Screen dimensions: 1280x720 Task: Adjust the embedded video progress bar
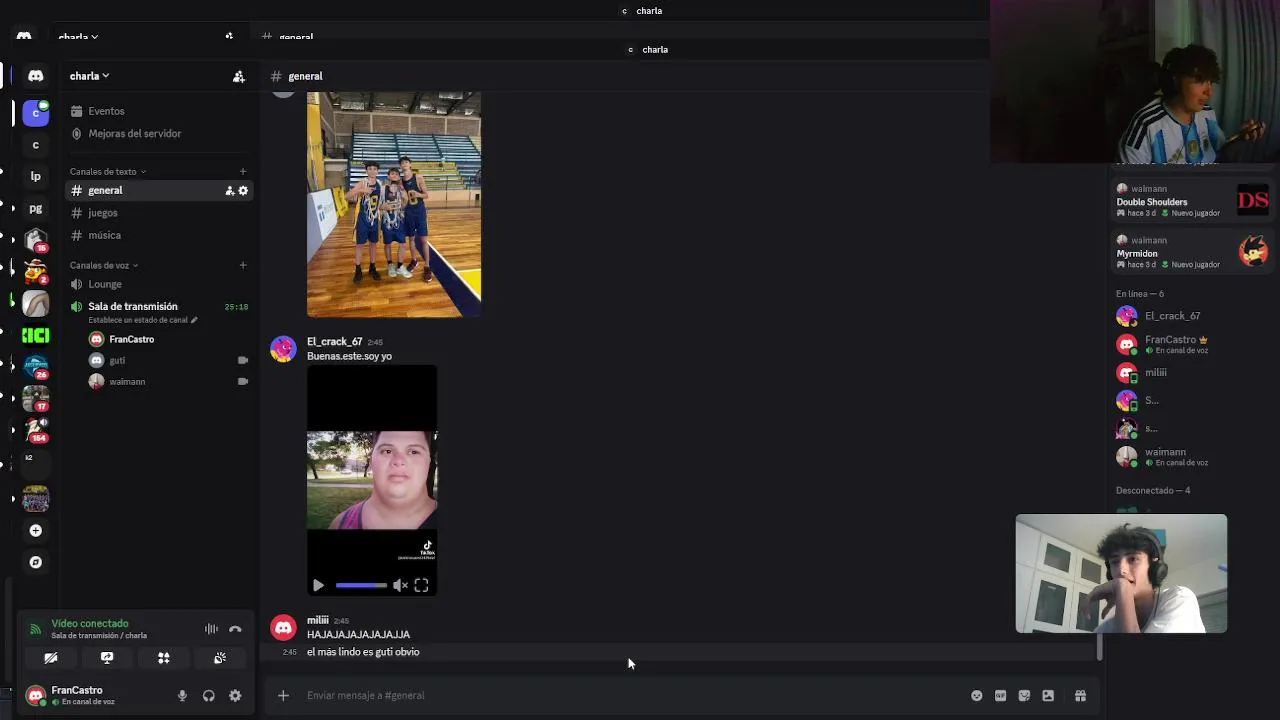coord(361,585)
